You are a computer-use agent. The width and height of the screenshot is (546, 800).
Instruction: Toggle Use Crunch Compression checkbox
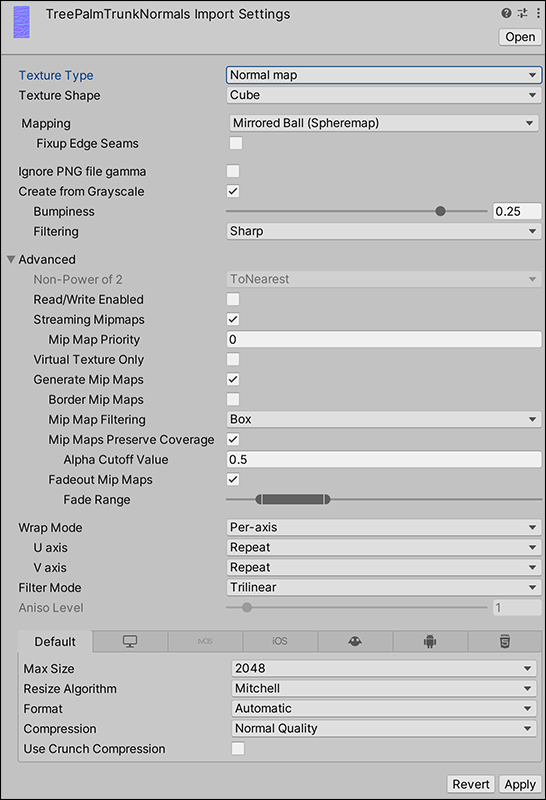click(238, 748)
